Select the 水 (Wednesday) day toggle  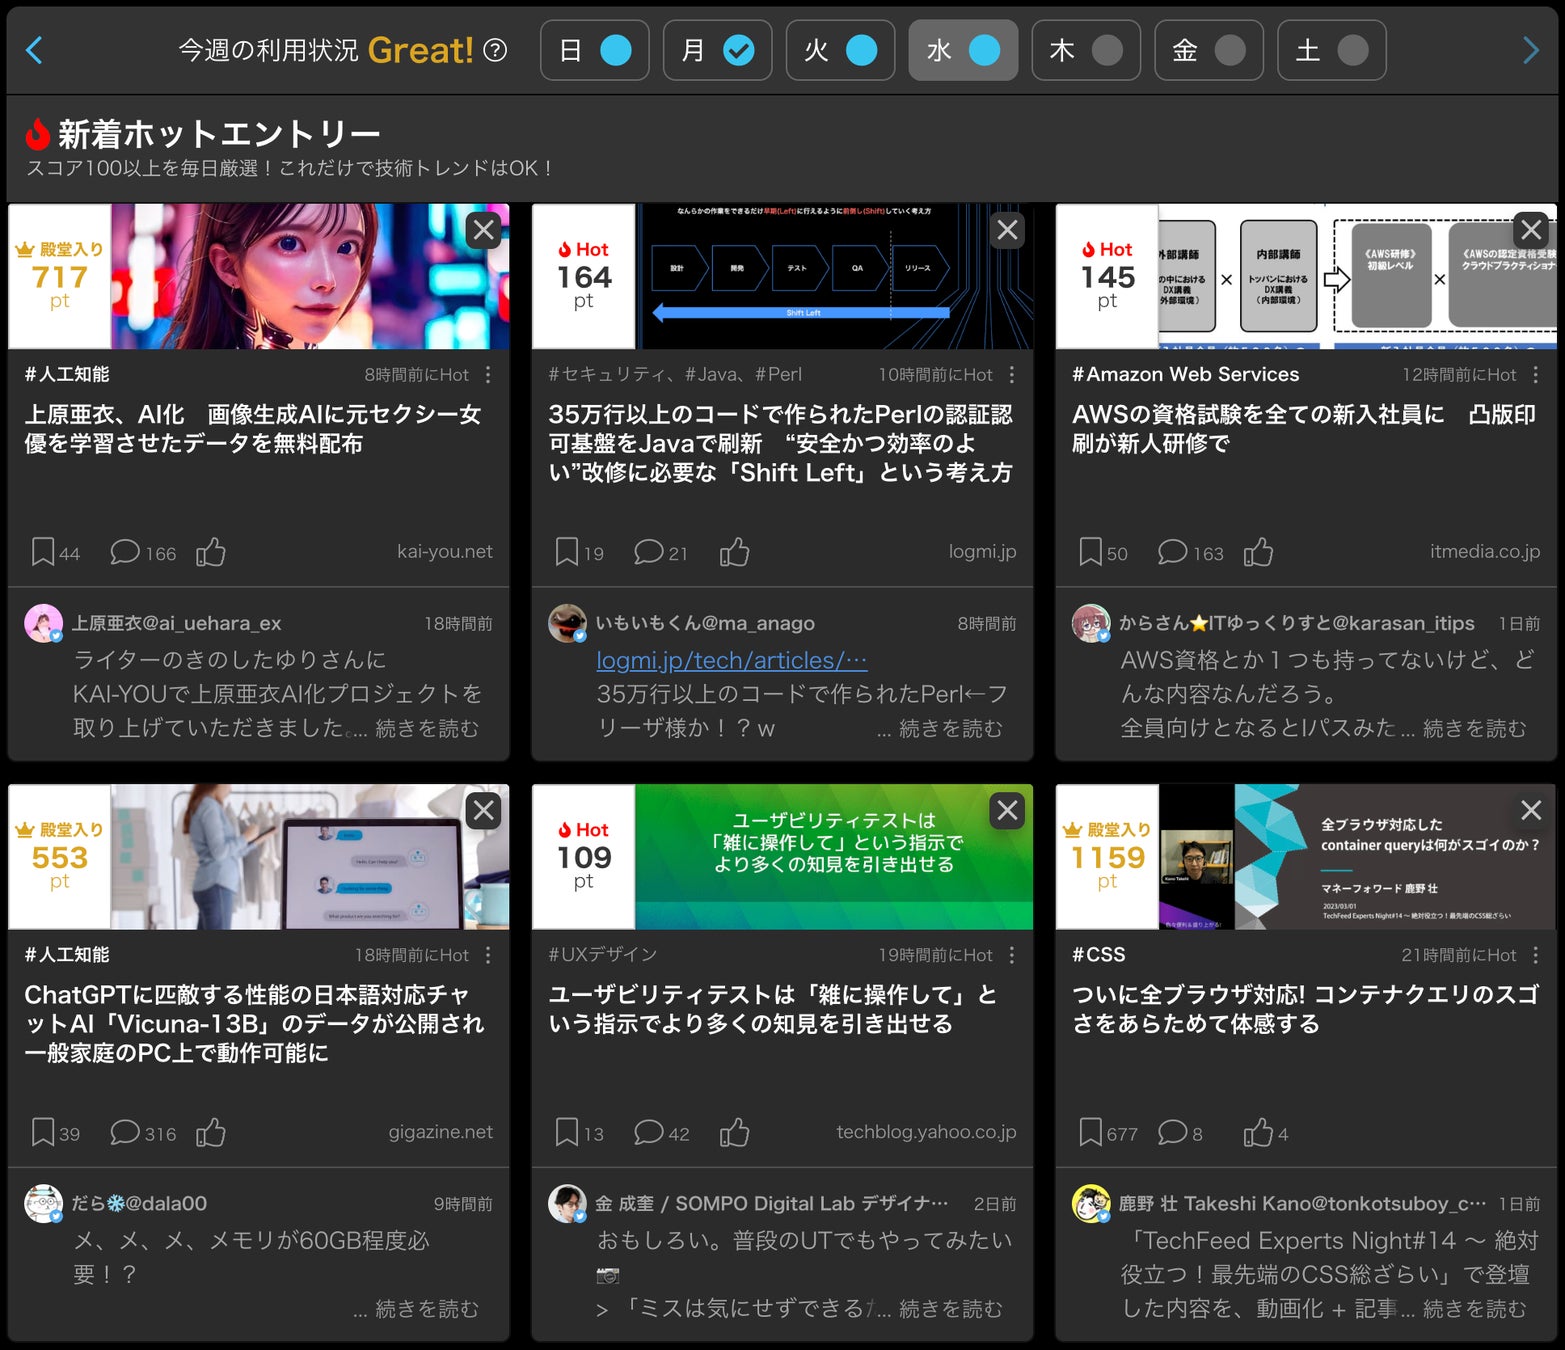(963, 50)
